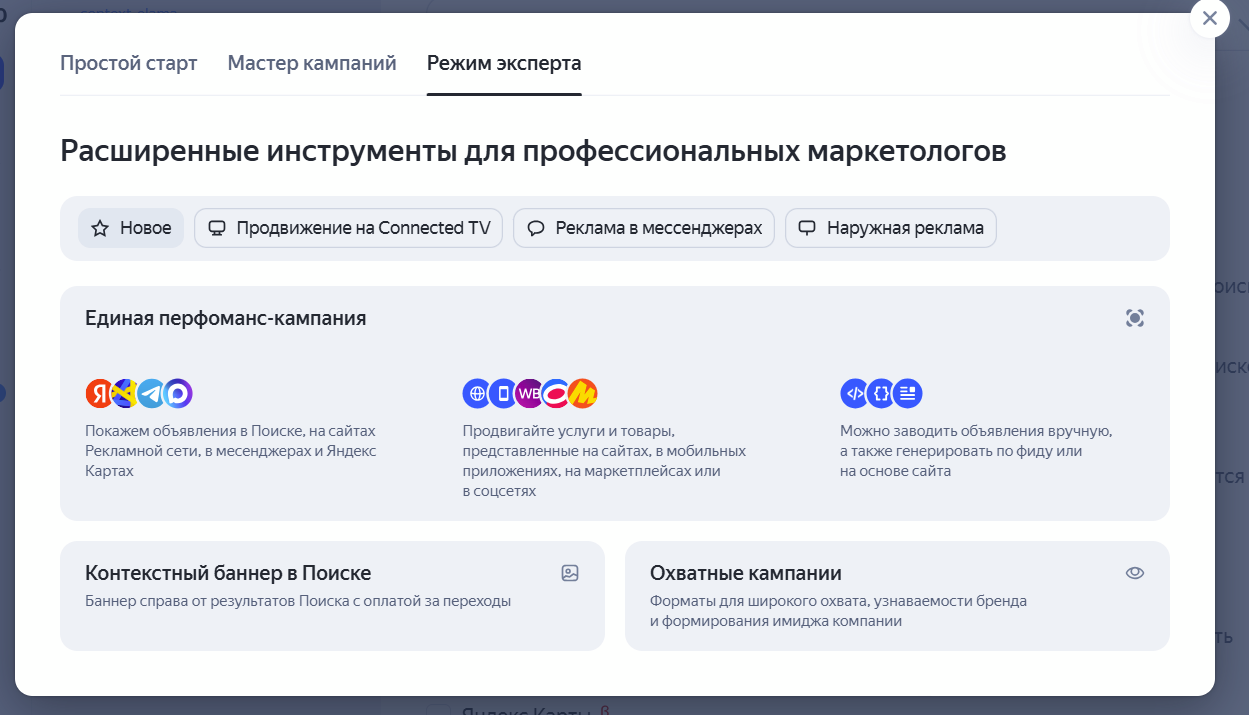Select the Режим эксперта tab
This screenshot has width=1249, height=715.
pos(504,63)
